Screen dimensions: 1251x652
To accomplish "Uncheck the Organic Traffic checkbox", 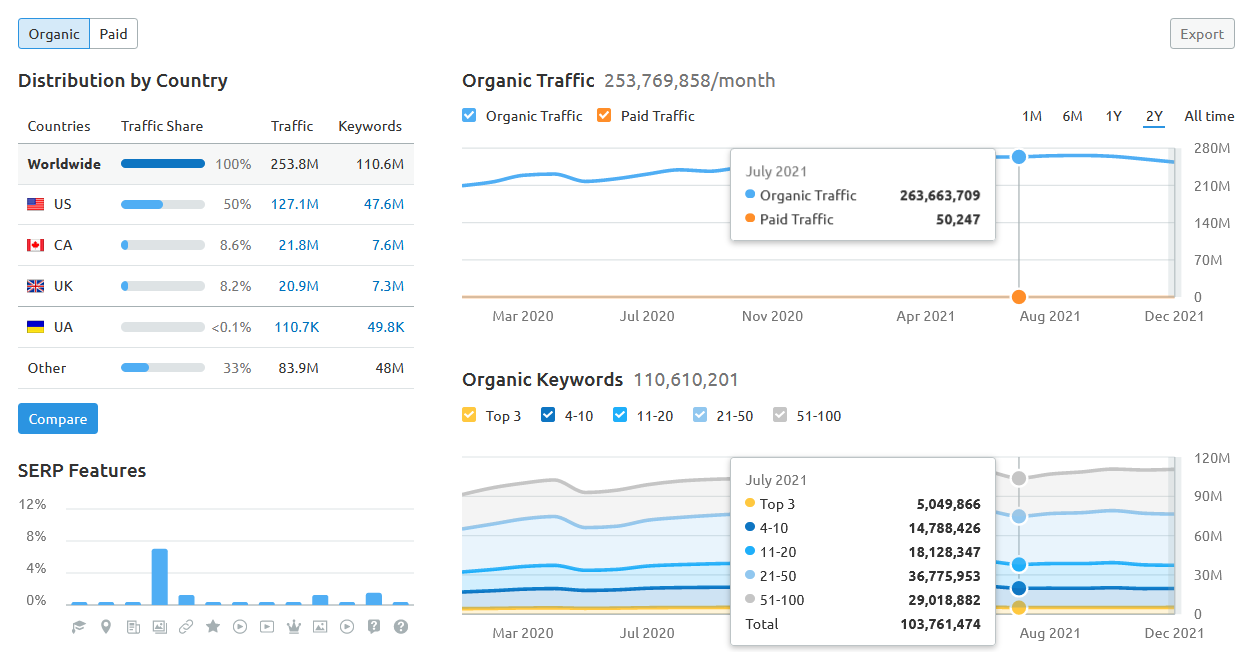I will pos(469,115).
